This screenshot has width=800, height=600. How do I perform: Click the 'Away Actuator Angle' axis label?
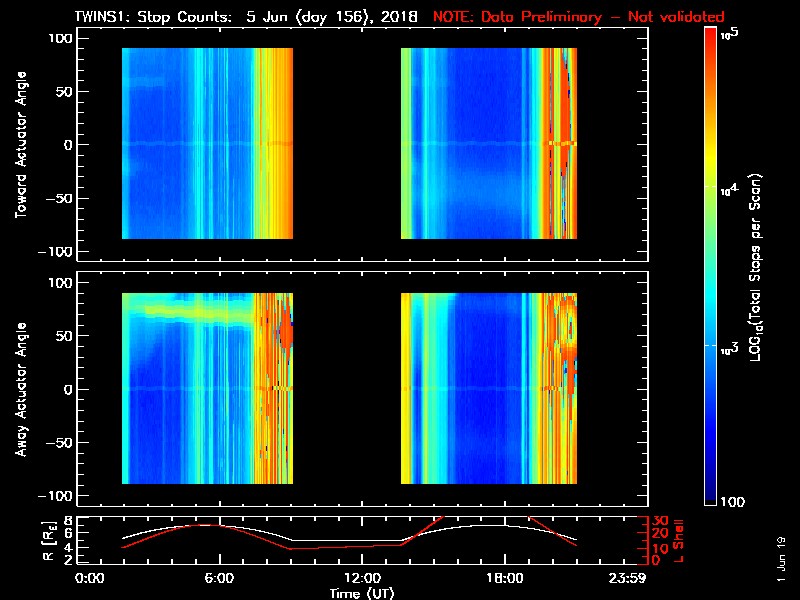(x=21, y=389)
